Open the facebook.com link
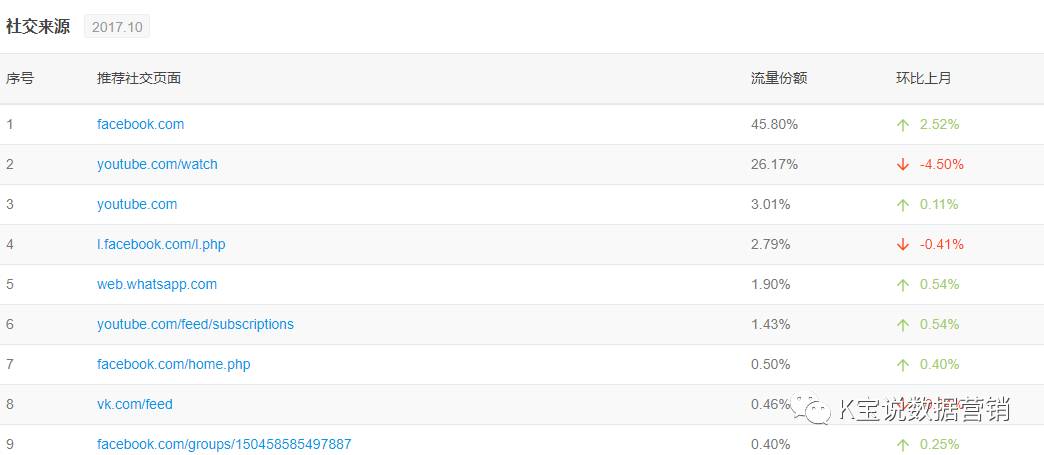 (140, 124)
